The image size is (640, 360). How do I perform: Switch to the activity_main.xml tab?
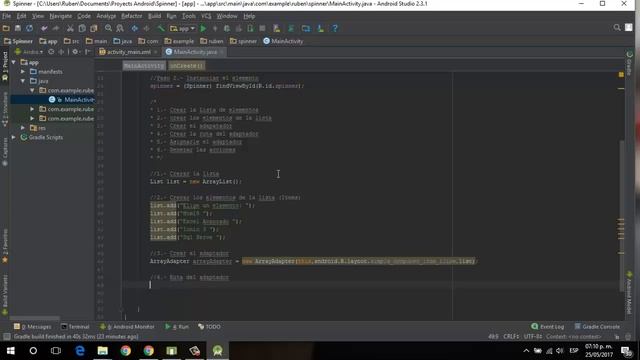click(x=128, y=52)
